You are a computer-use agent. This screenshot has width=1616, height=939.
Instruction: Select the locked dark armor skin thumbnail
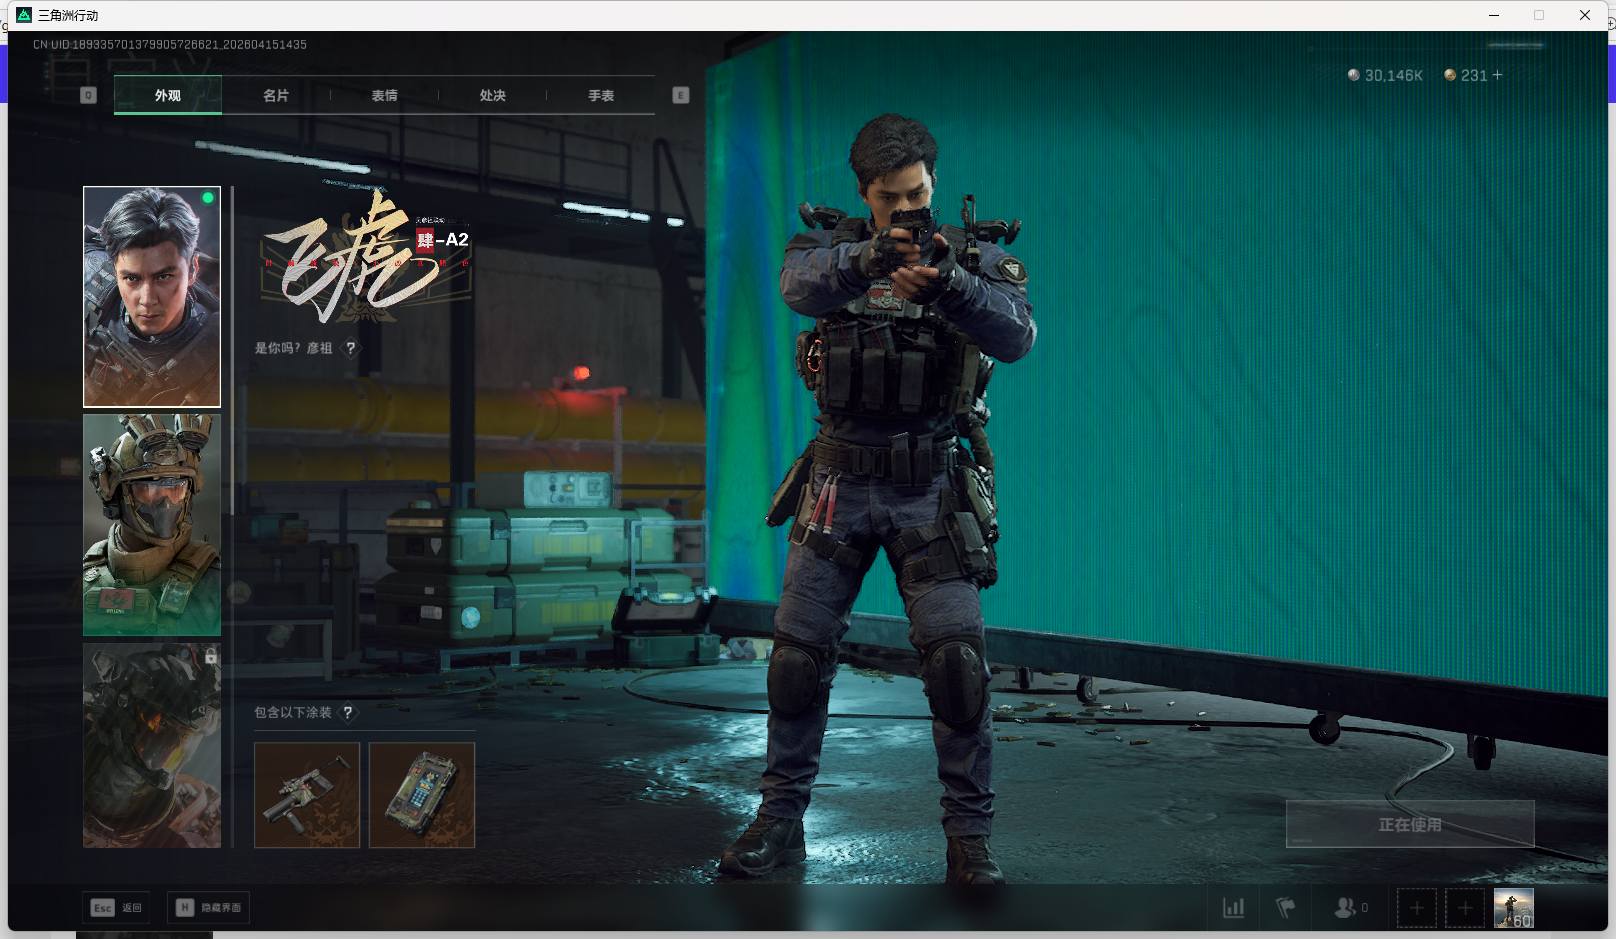point(152,746)
